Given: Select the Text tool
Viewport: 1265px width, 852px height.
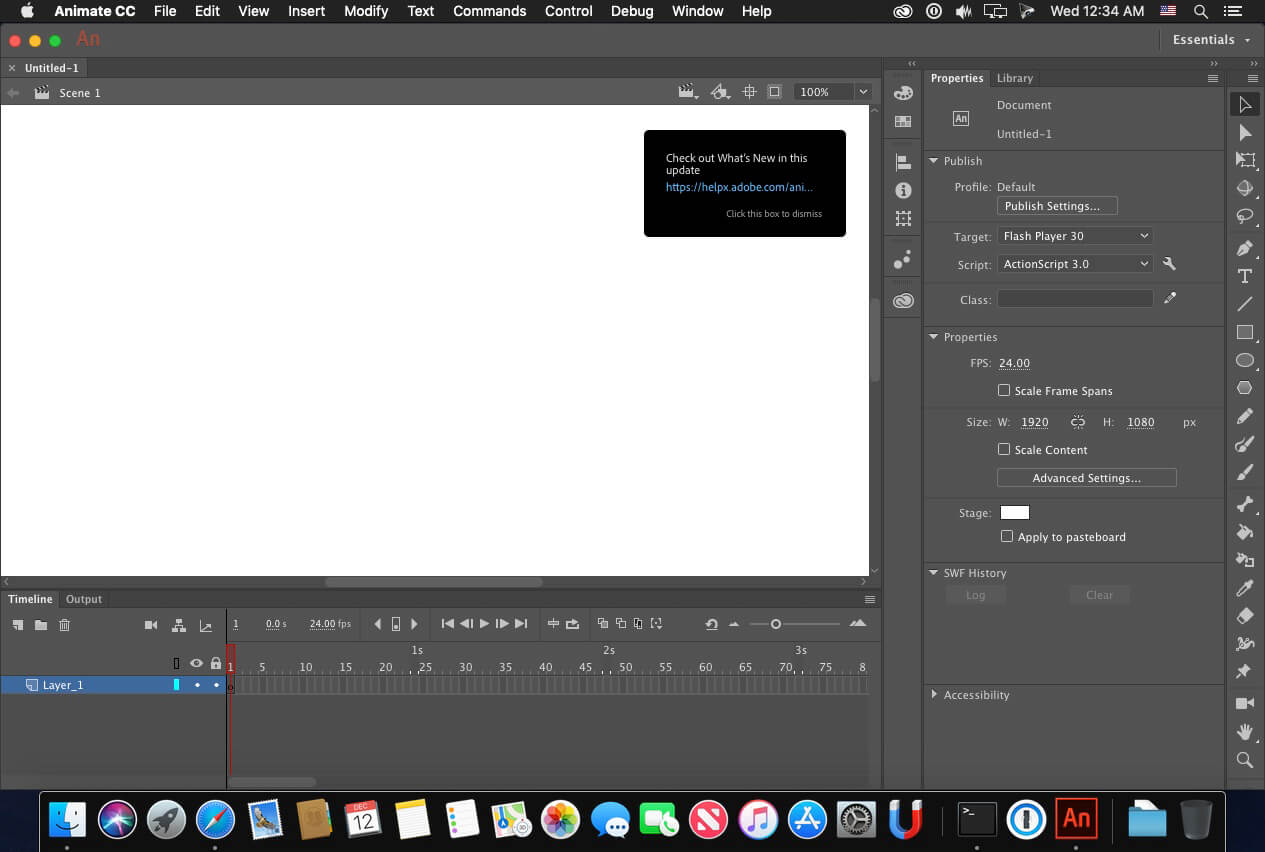Looking at the screenshot, I should click(1244, 276).
